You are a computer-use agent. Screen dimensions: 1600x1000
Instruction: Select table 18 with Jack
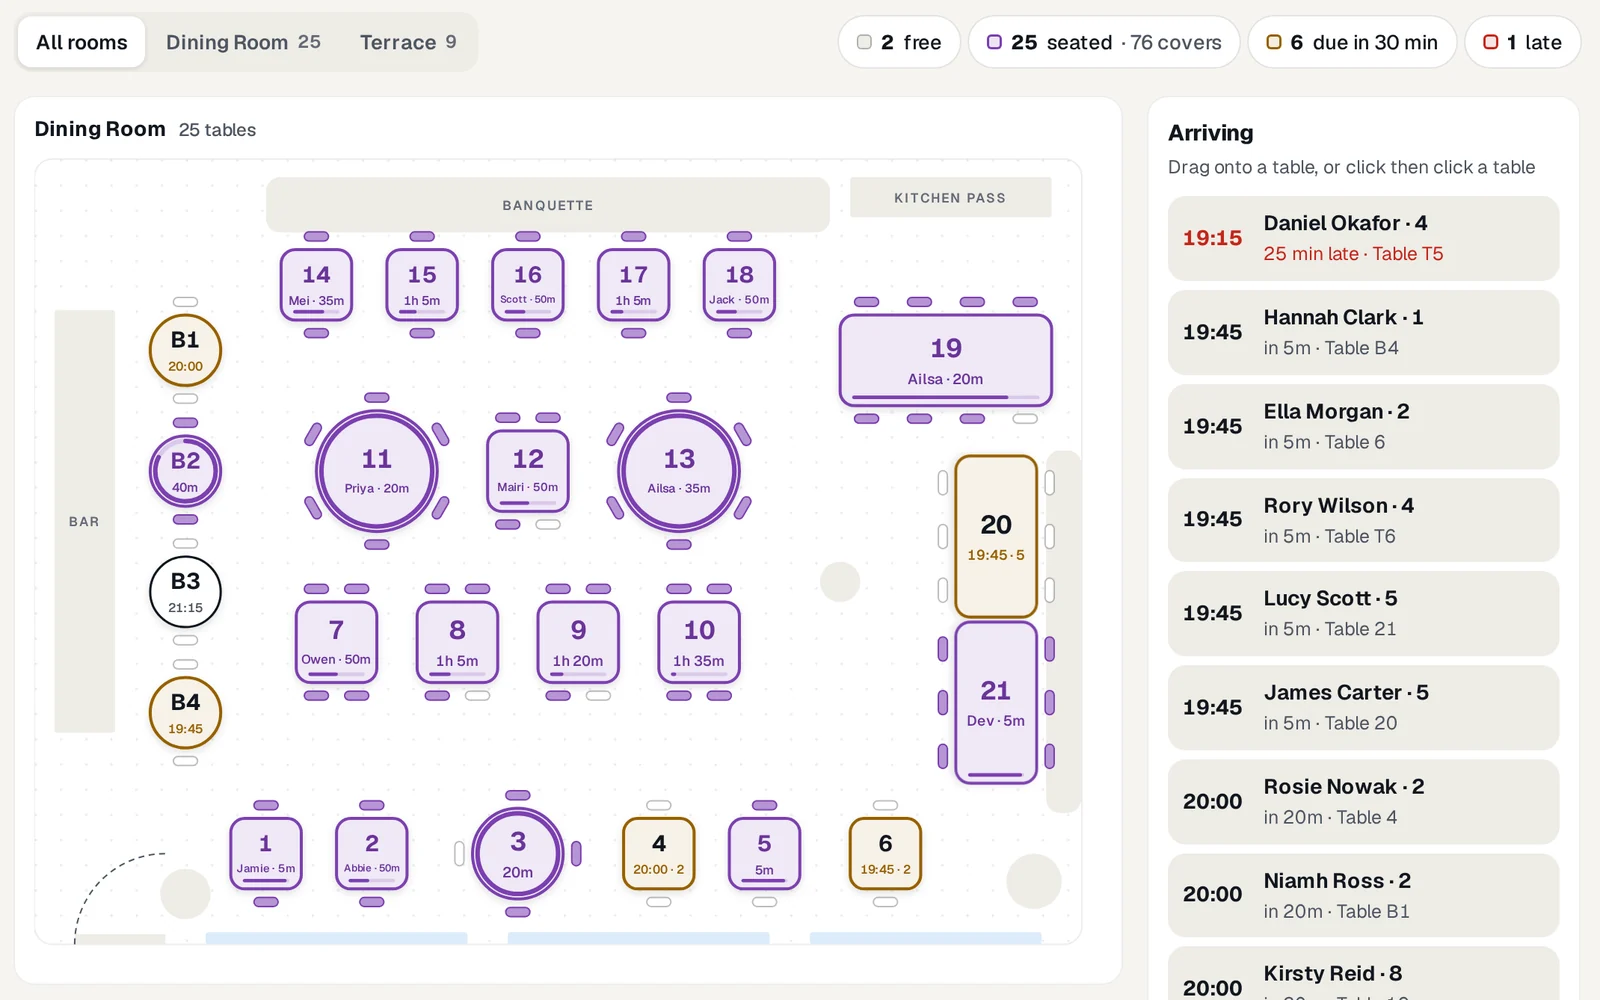(x=739, y=285)
